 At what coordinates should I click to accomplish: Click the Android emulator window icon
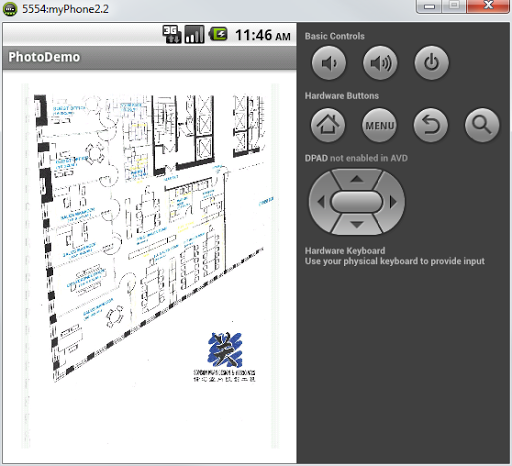coord(10,9)
